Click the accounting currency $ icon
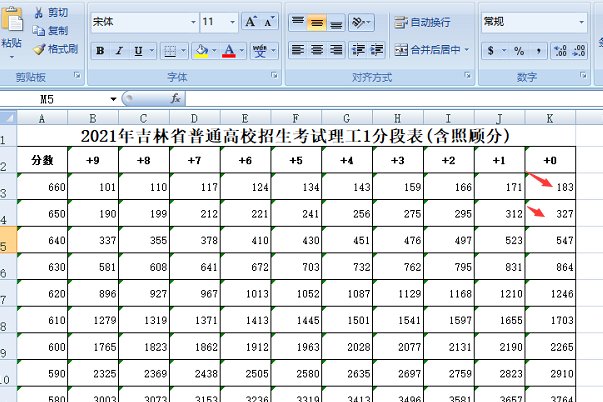The height and width of the screenshot is (402, 603). click(491, 50)
